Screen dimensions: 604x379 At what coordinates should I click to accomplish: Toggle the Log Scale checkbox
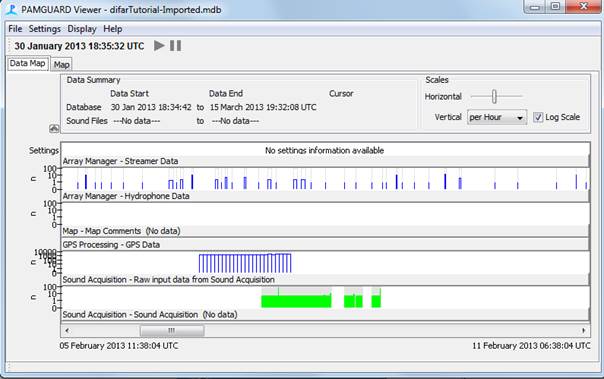click(538, 117)
